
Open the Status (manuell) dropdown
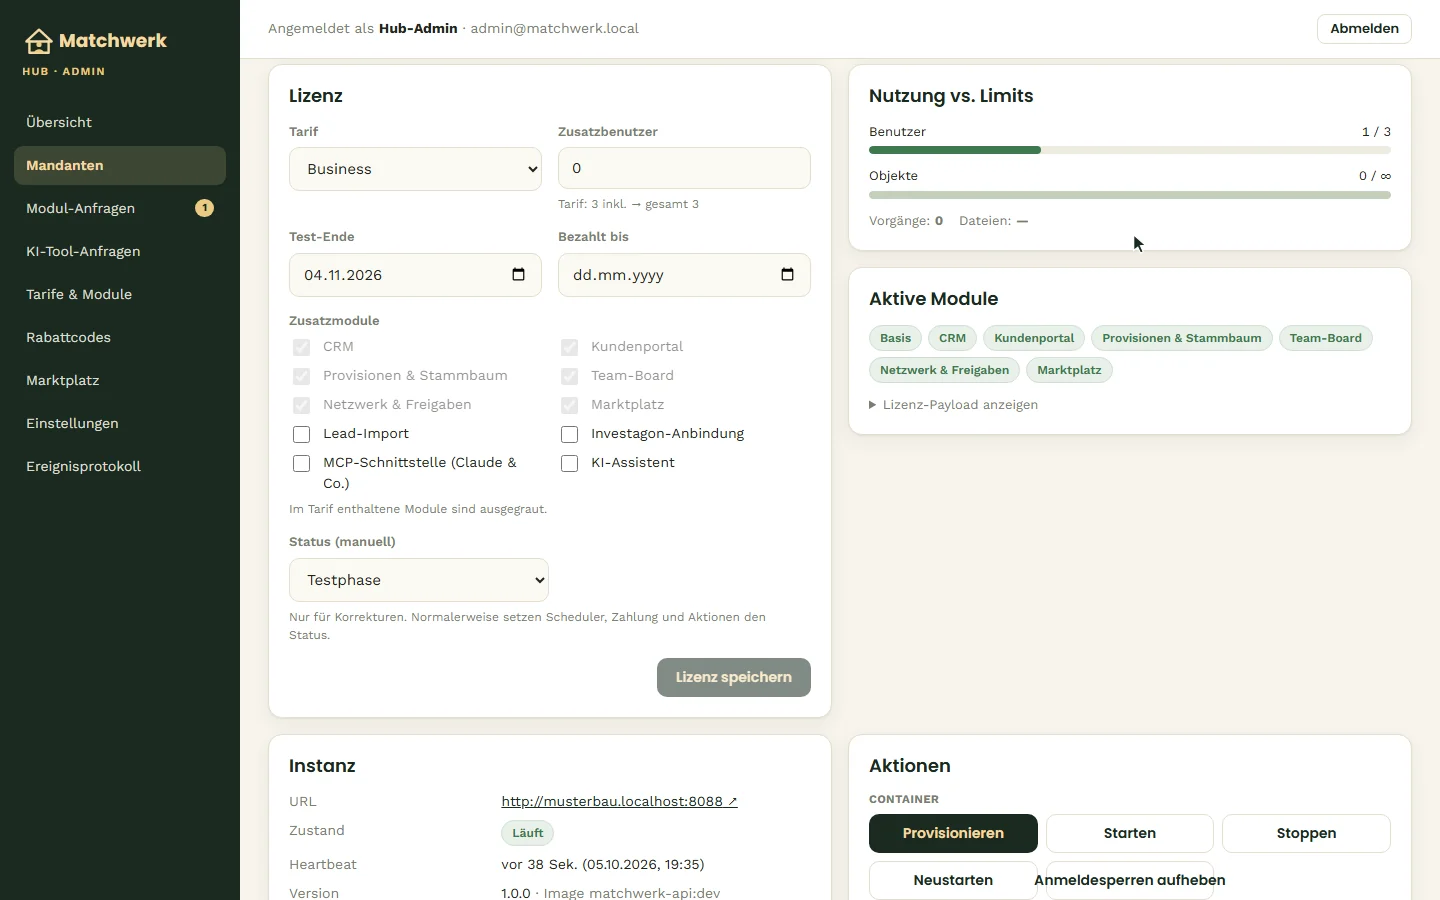[419, 580]
